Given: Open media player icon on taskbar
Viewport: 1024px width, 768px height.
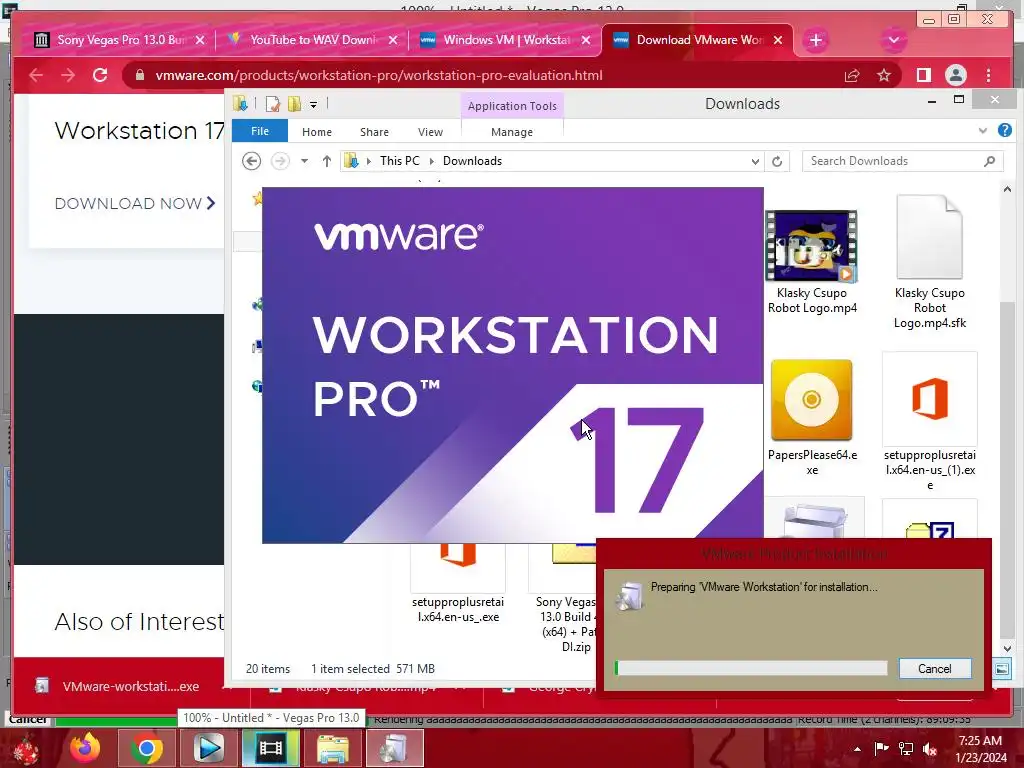Looking at the screenshot, I should 209,748.
